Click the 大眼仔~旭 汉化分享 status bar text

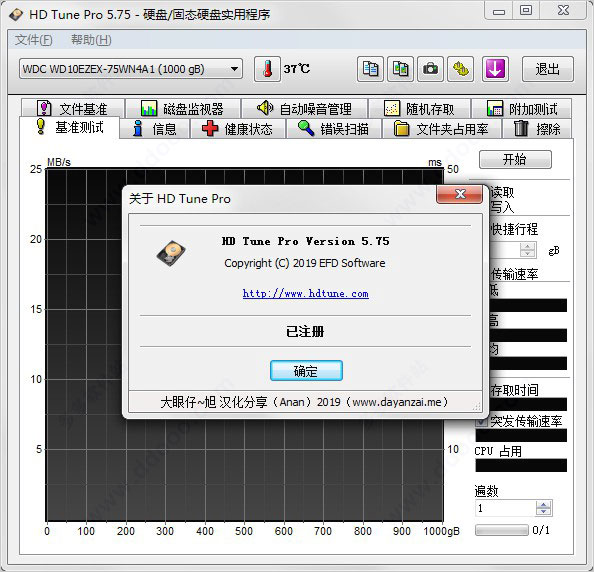(305, 402)
